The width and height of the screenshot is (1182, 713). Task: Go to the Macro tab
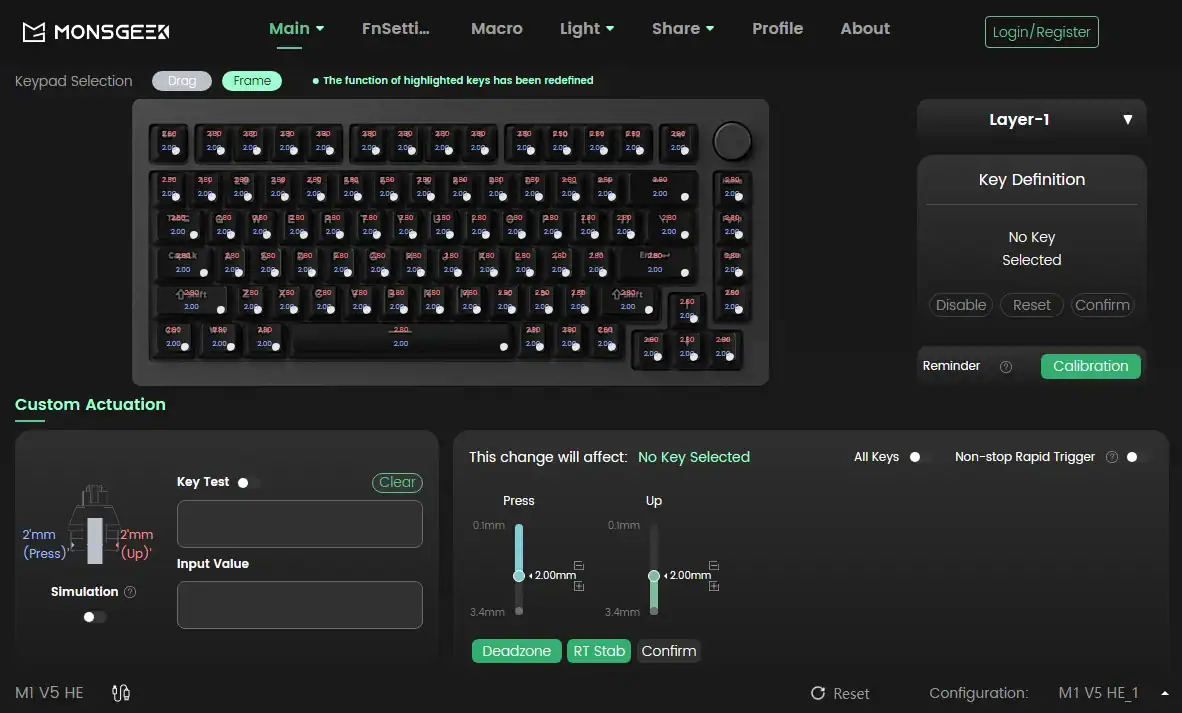pyautogui.click(x=497, y=29)
